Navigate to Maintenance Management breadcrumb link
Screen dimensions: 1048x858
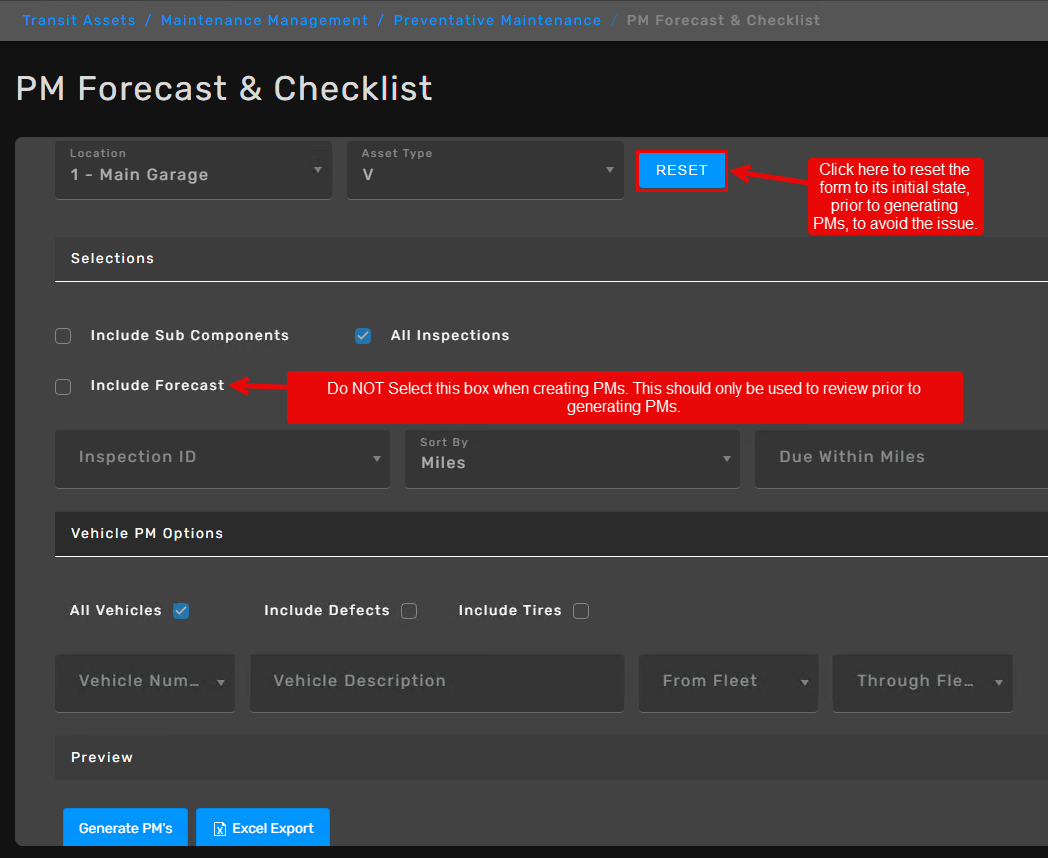(x=264, y=20)
